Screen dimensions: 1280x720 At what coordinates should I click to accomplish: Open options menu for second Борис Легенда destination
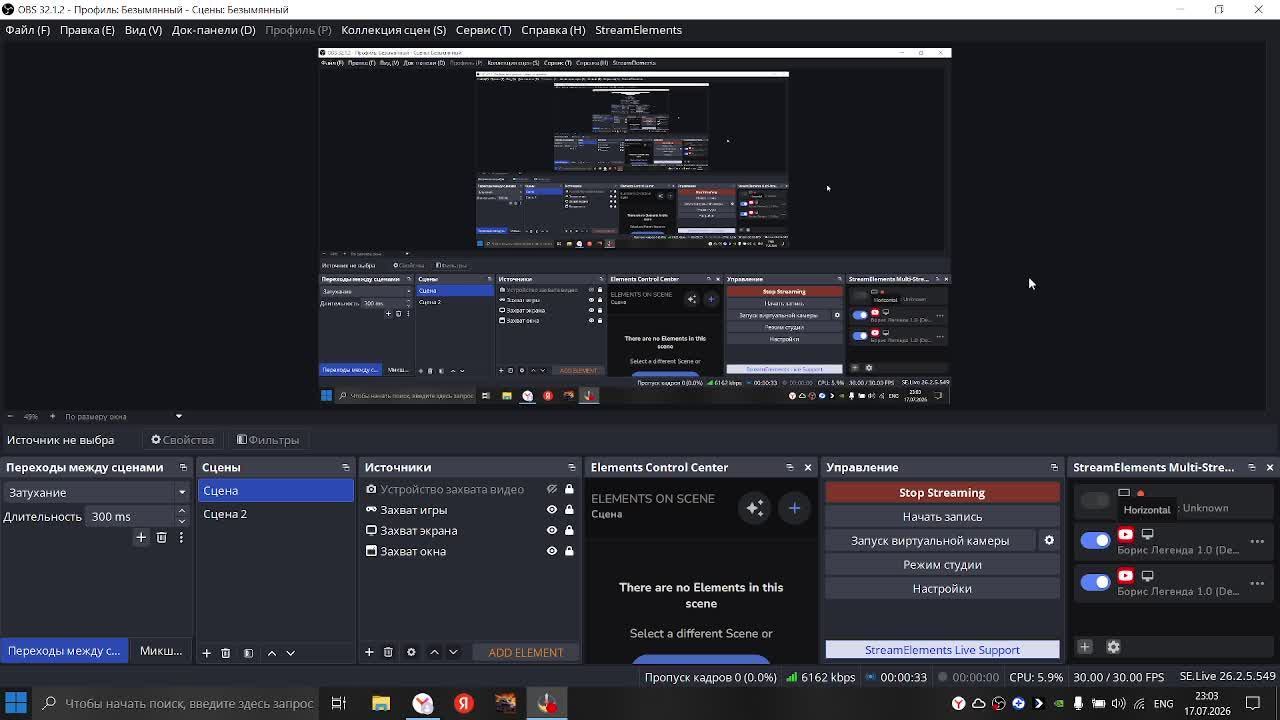coord(1257,582)
